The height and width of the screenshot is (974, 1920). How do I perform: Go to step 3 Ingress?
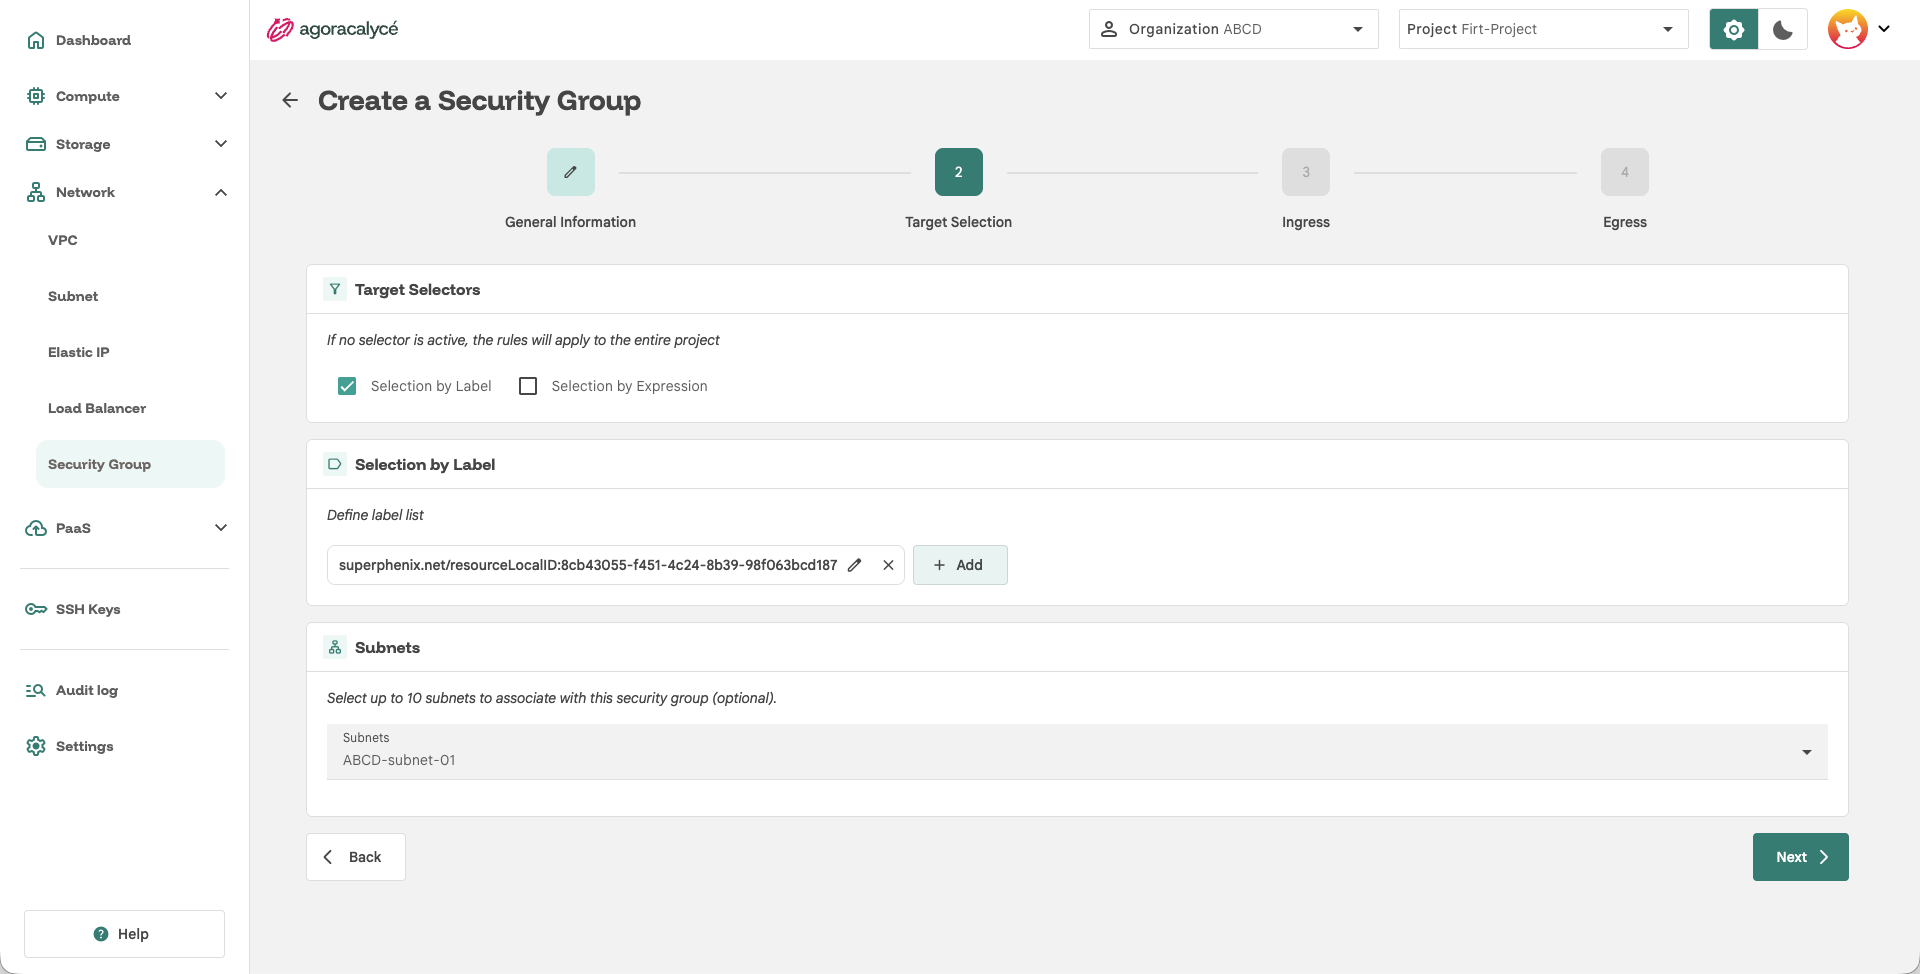(1306, 172)
